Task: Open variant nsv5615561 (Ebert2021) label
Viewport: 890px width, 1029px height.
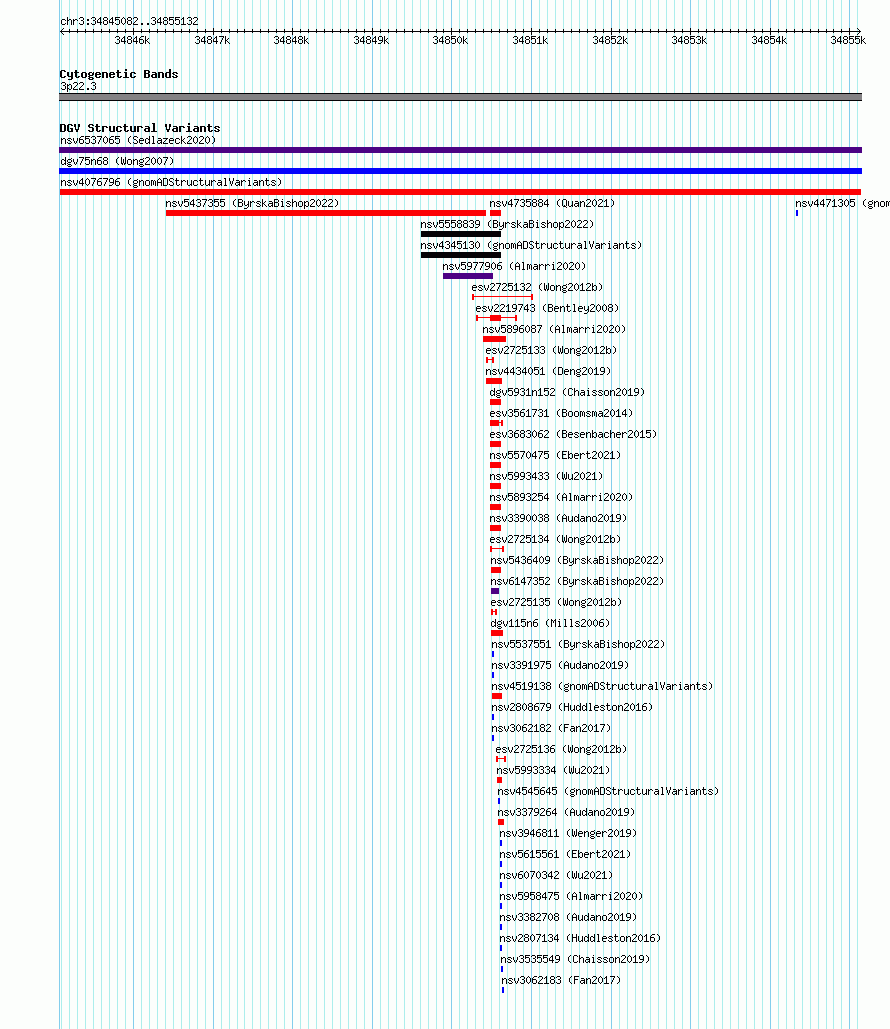Action: click(564, 854)
